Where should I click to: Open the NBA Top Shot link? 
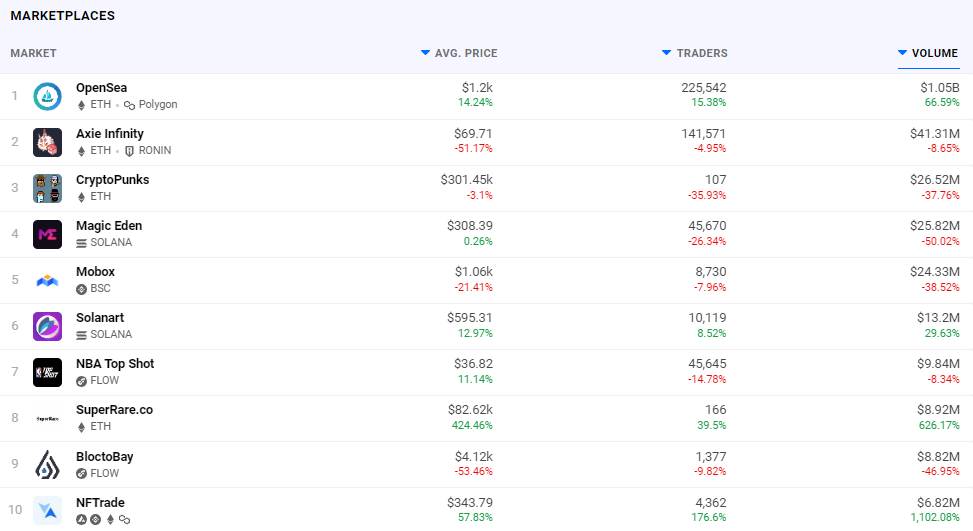coord(115,364)
